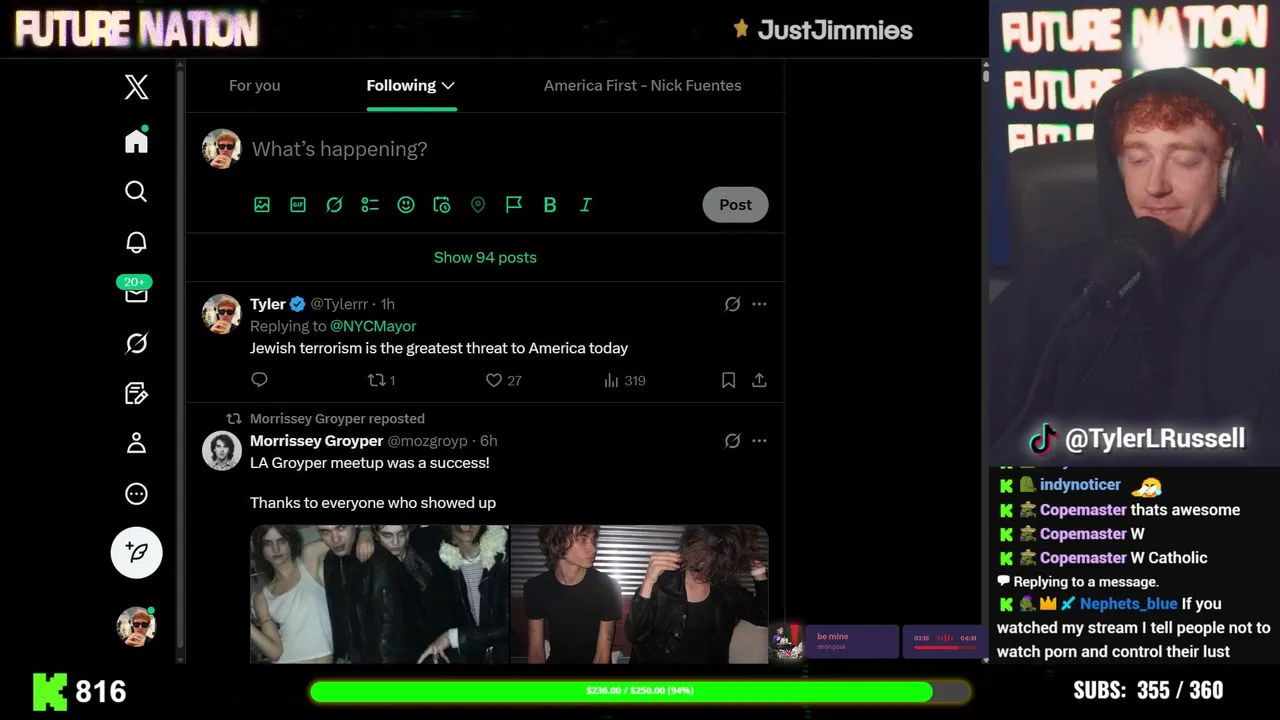Screen dimensions: 1280x720
Task: Open Tyler's avatar on the post
Action: tap(222, 314)
